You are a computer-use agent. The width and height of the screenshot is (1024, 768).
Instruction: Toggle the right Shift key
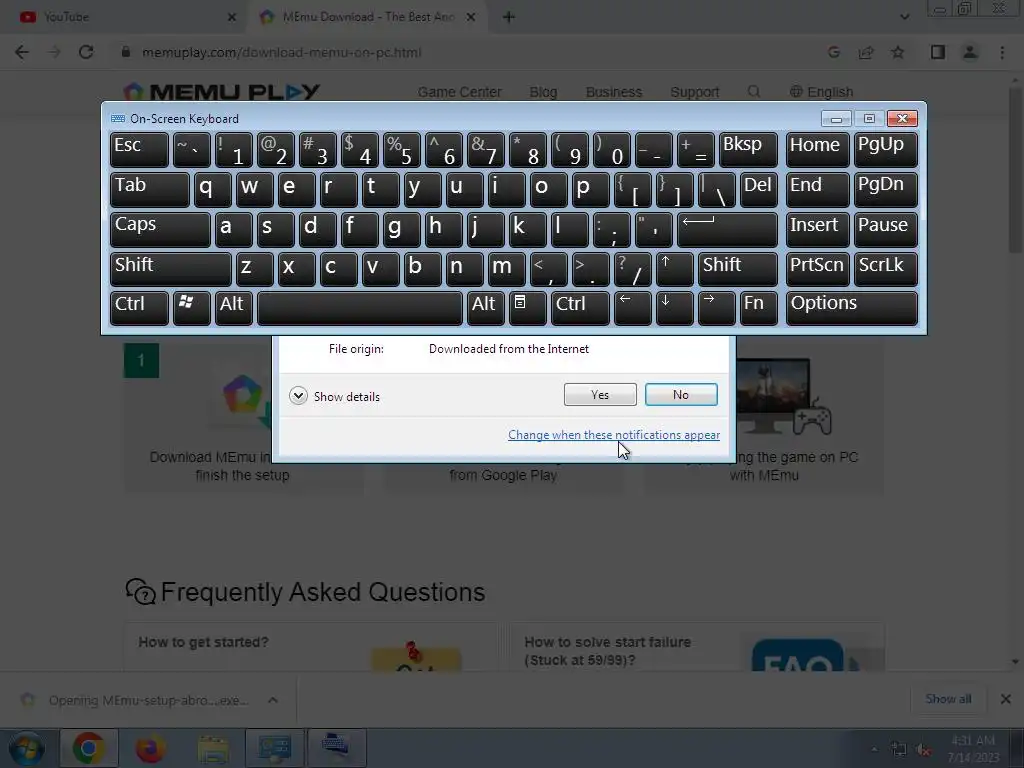(x=737, y=269)
